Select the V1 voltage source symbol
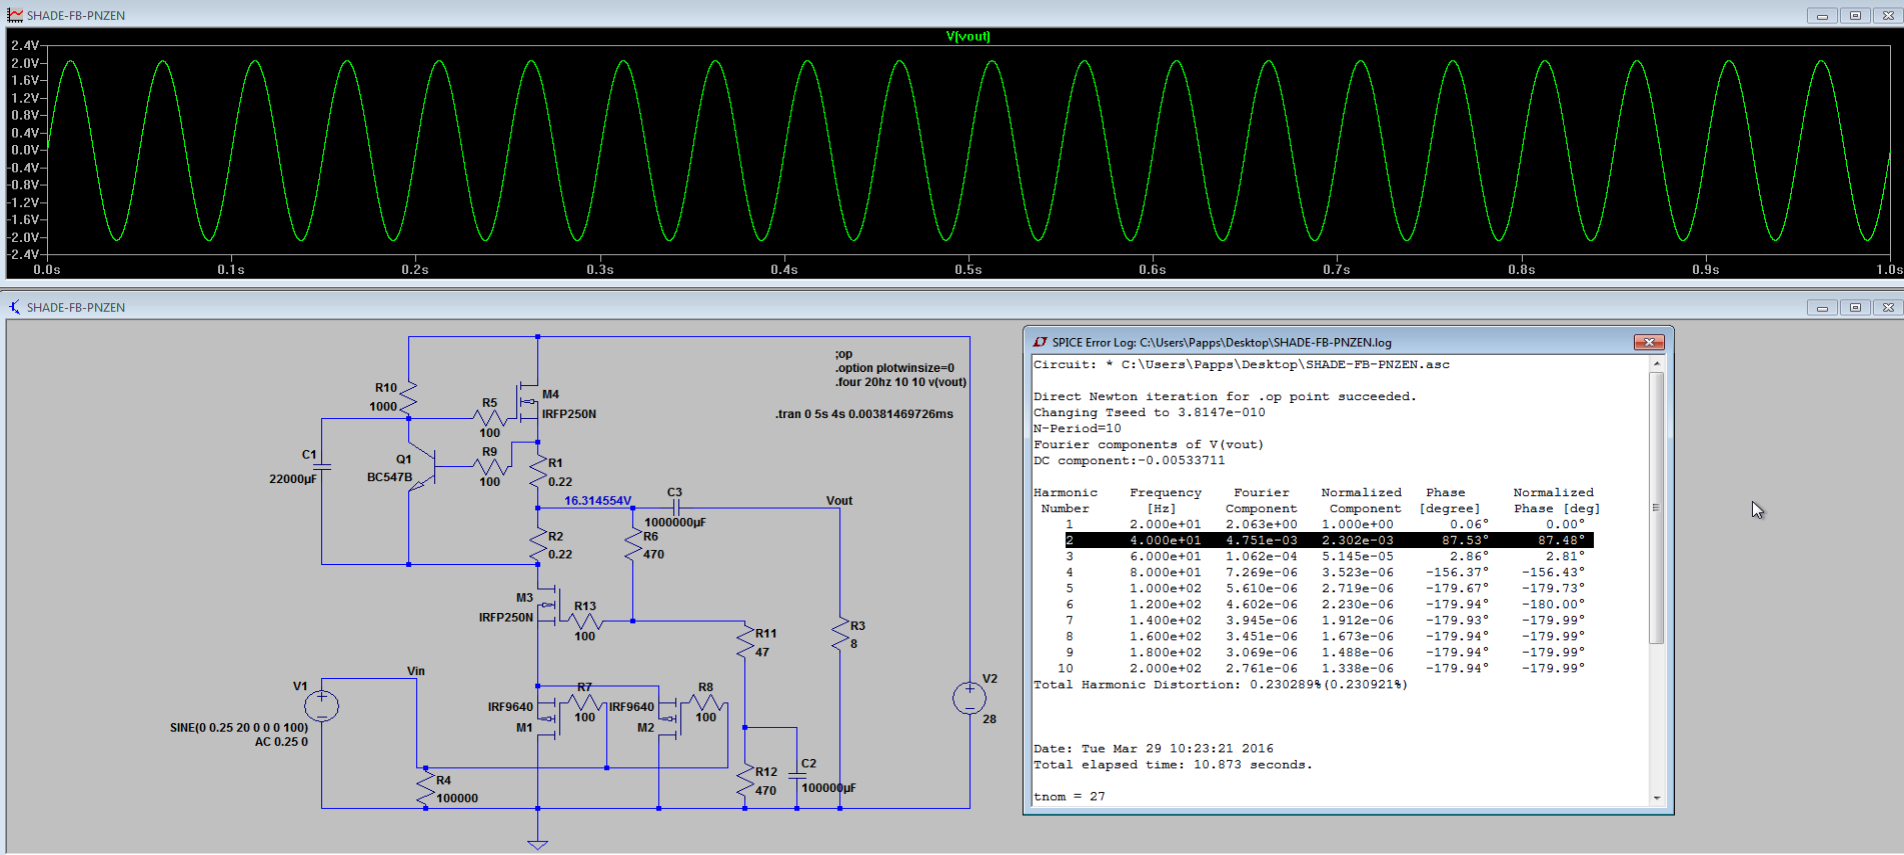The width and height of the screenshot is (1904, 855). point(322,706)
